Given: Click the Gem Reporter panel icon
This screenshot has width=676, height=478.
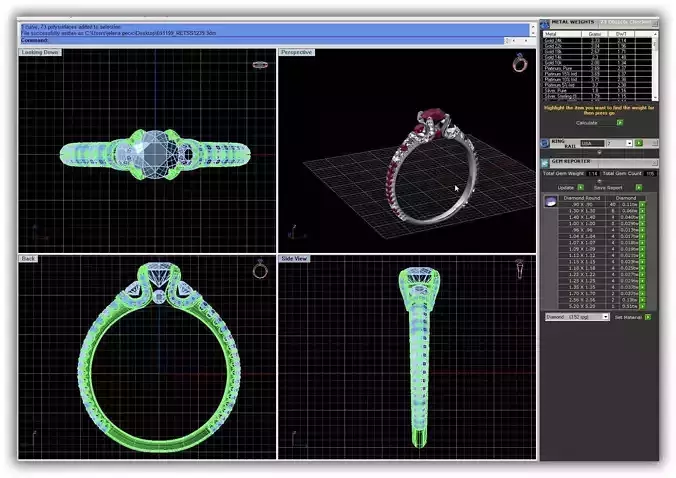Looking at the screenshot, I should 545,163.
